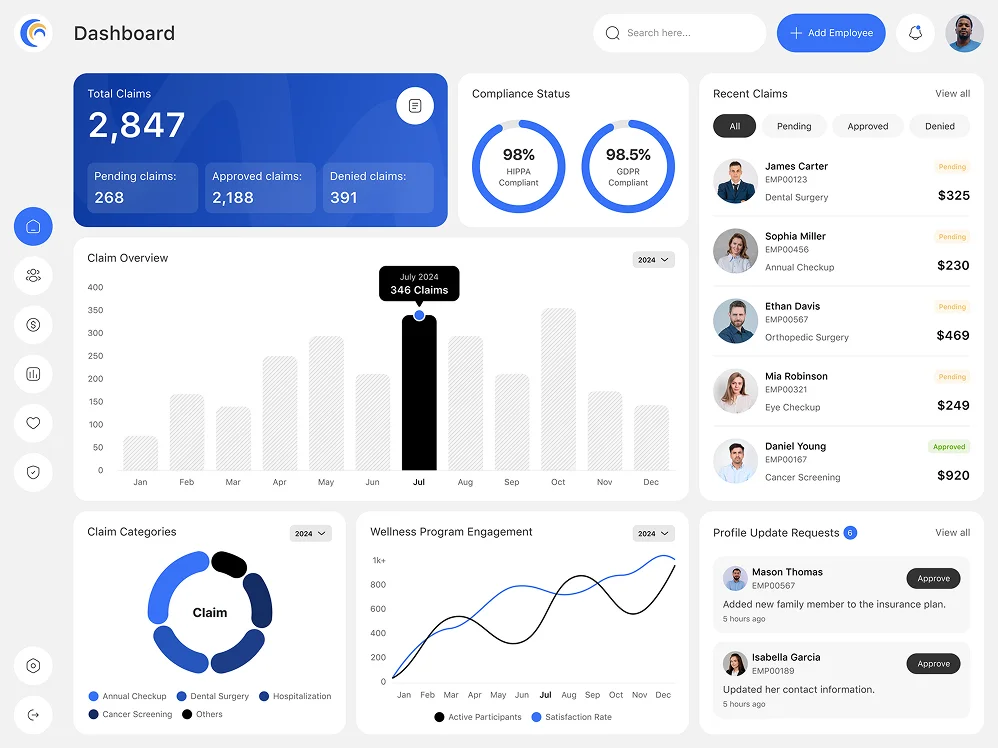Click the Add Employee button
Viewport: 998px width, 748px height.
pyautogui.click(x=831, y=32)
